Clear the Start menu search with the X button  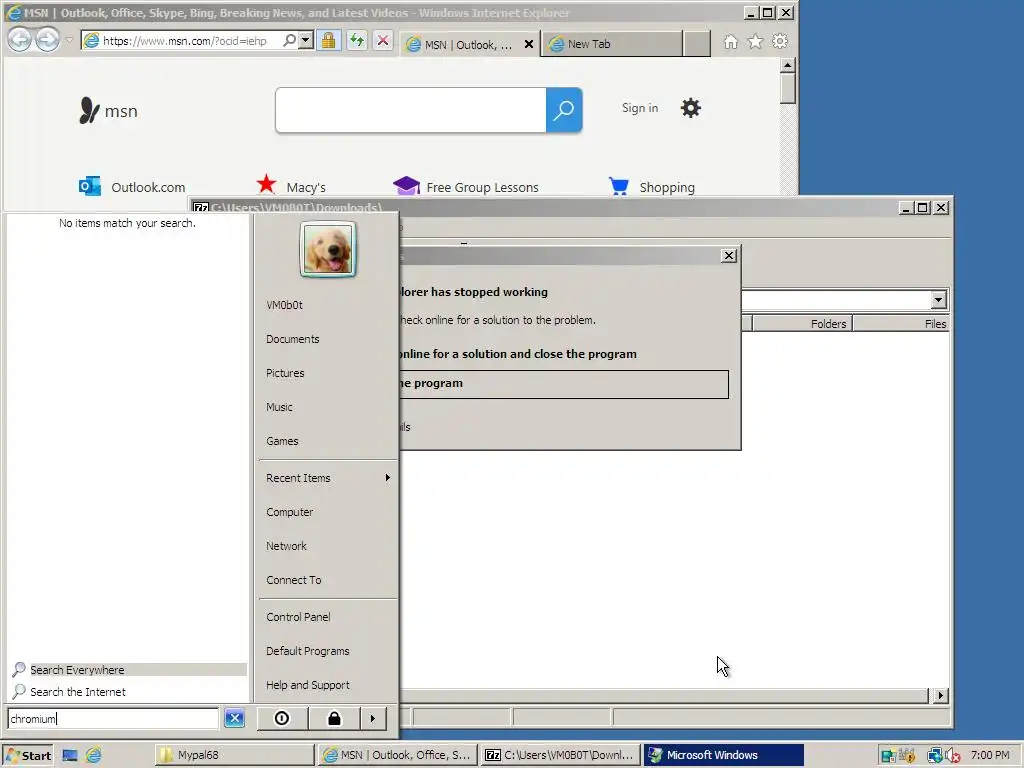[234, 718]
